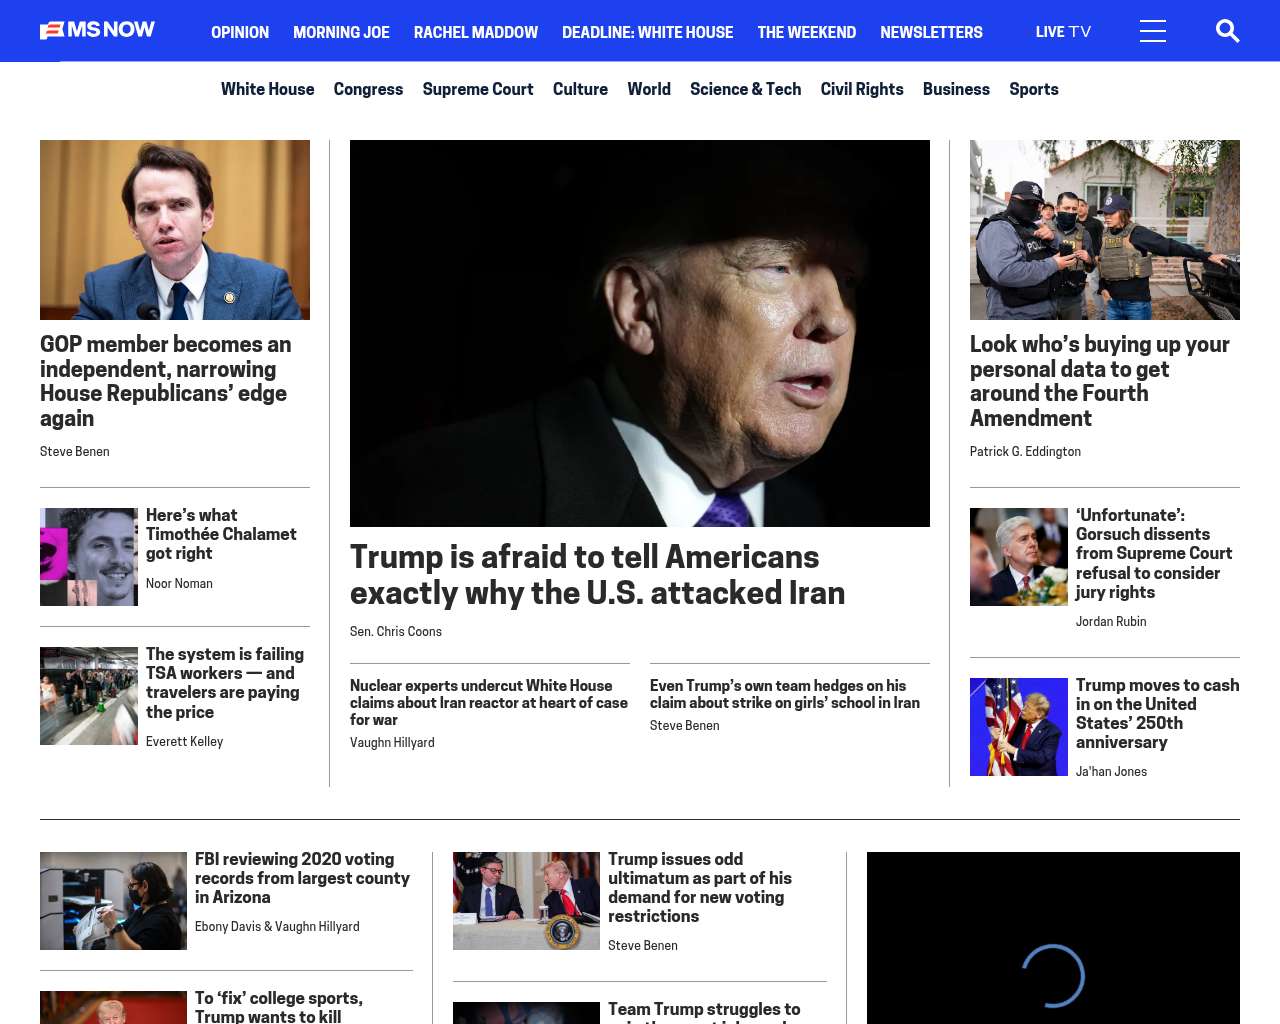Open author Patrick G. Eddington's page

pyautogui.click(x=1025, y=452)
